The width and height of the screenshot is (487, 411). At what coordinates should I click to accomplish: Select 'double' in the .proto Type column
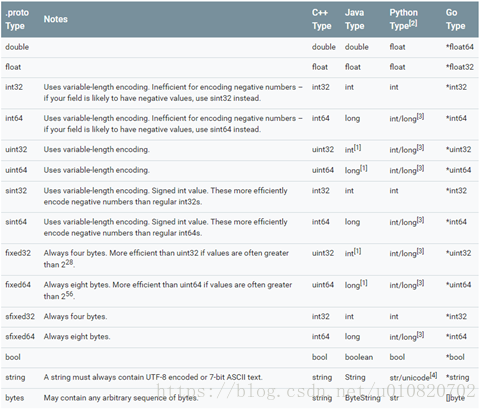(x=17, y=47)
